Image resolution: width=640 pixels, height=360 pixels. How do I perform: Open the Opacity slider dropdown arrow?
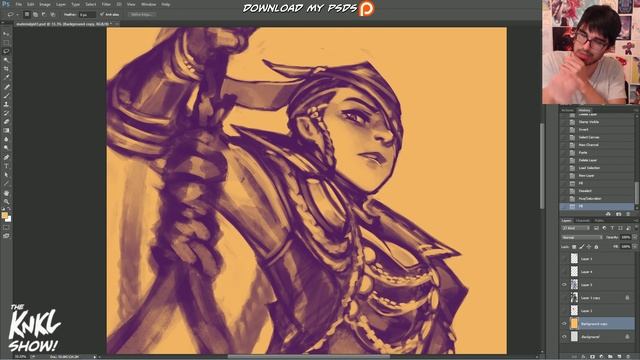point(635,238)
